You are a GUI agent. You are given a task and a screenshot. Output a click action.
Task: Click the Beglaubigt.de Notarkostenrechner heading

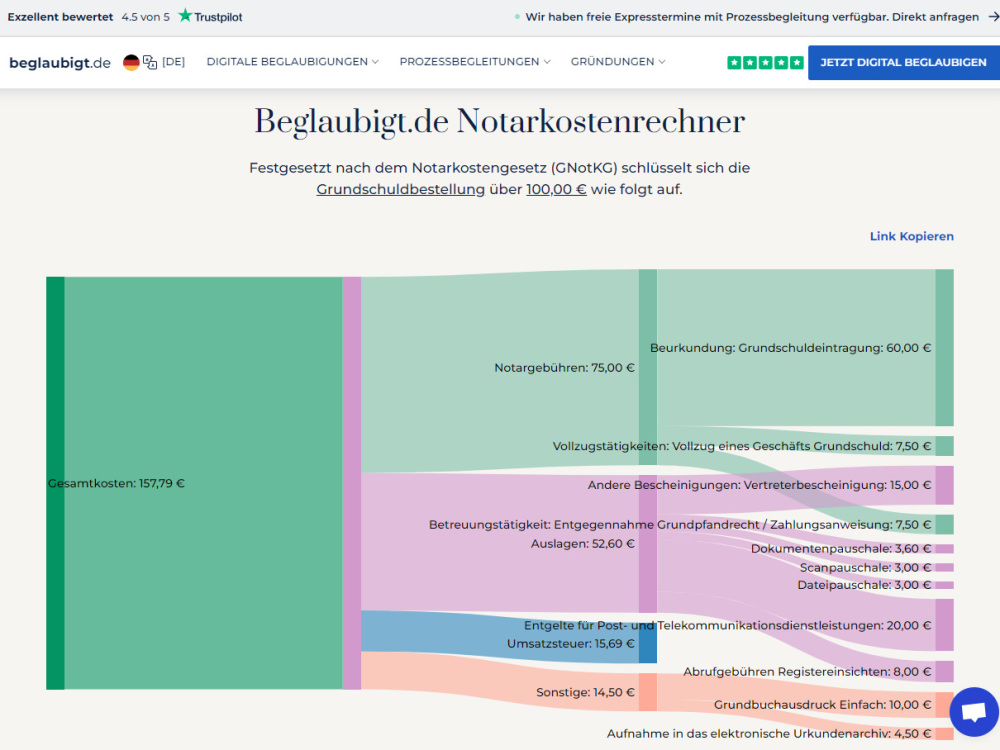click(499, 121)
